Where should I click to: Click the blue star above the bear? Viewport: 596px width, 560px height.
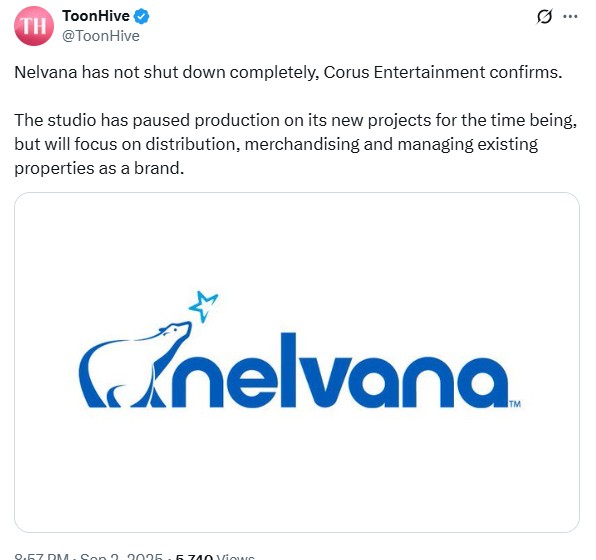click(x=203, y=306)
